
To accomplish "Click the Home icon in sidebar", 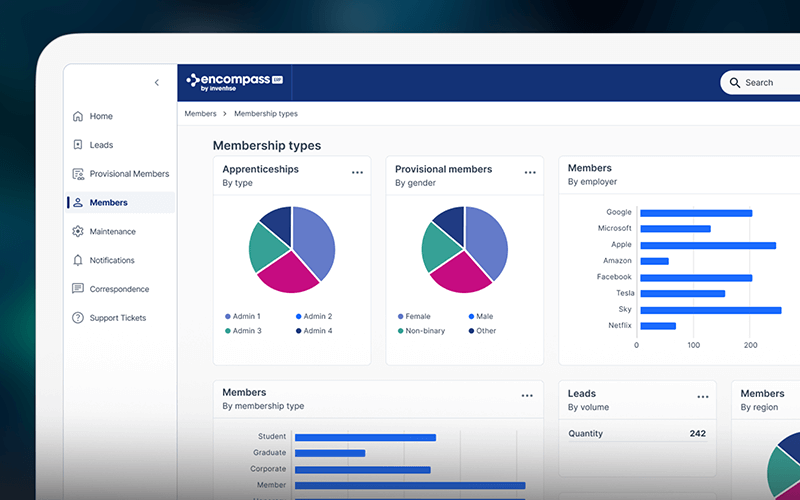I will pos(78,116).
